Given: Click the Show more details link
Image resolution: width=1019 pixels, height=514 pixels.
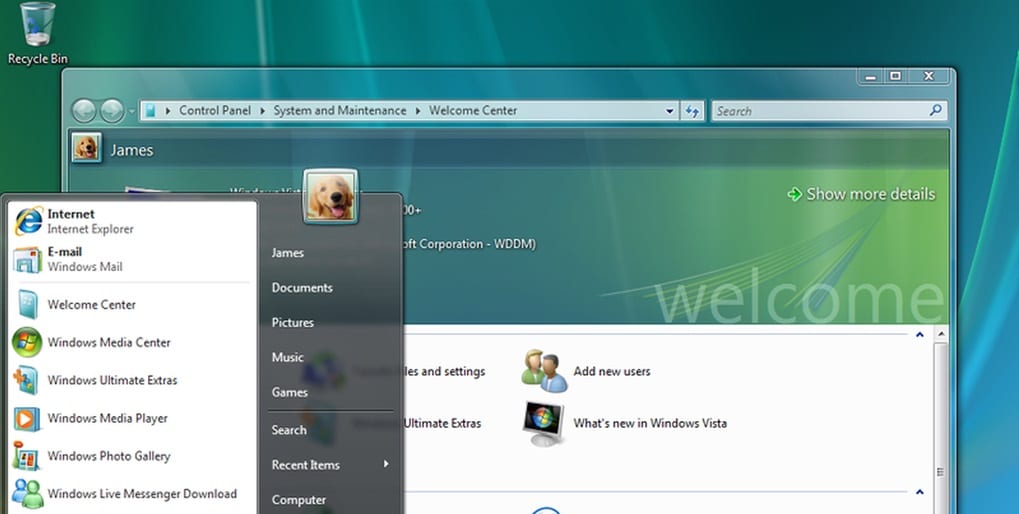Looking at the screenshot, I should tap(870, 194).
